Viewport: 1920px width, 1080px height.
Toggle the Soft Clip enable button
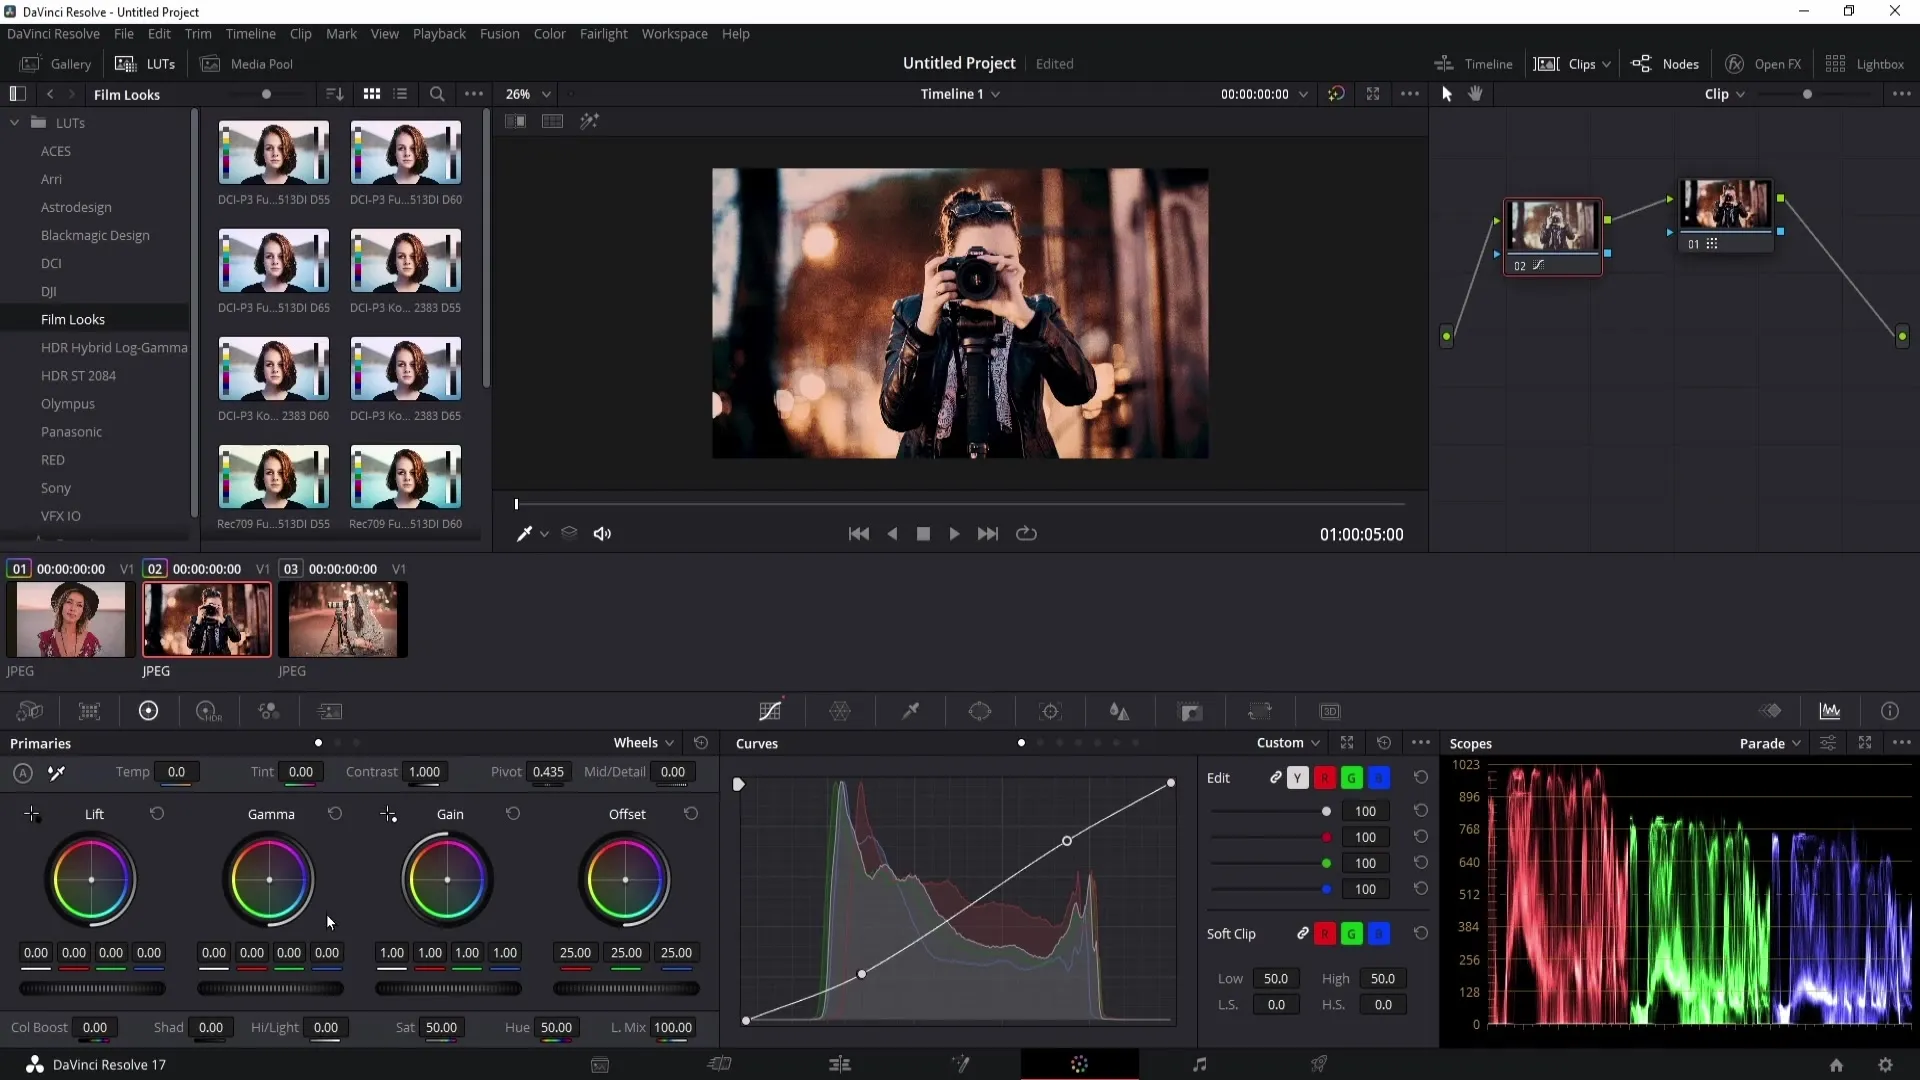(x=1303, y=934)
